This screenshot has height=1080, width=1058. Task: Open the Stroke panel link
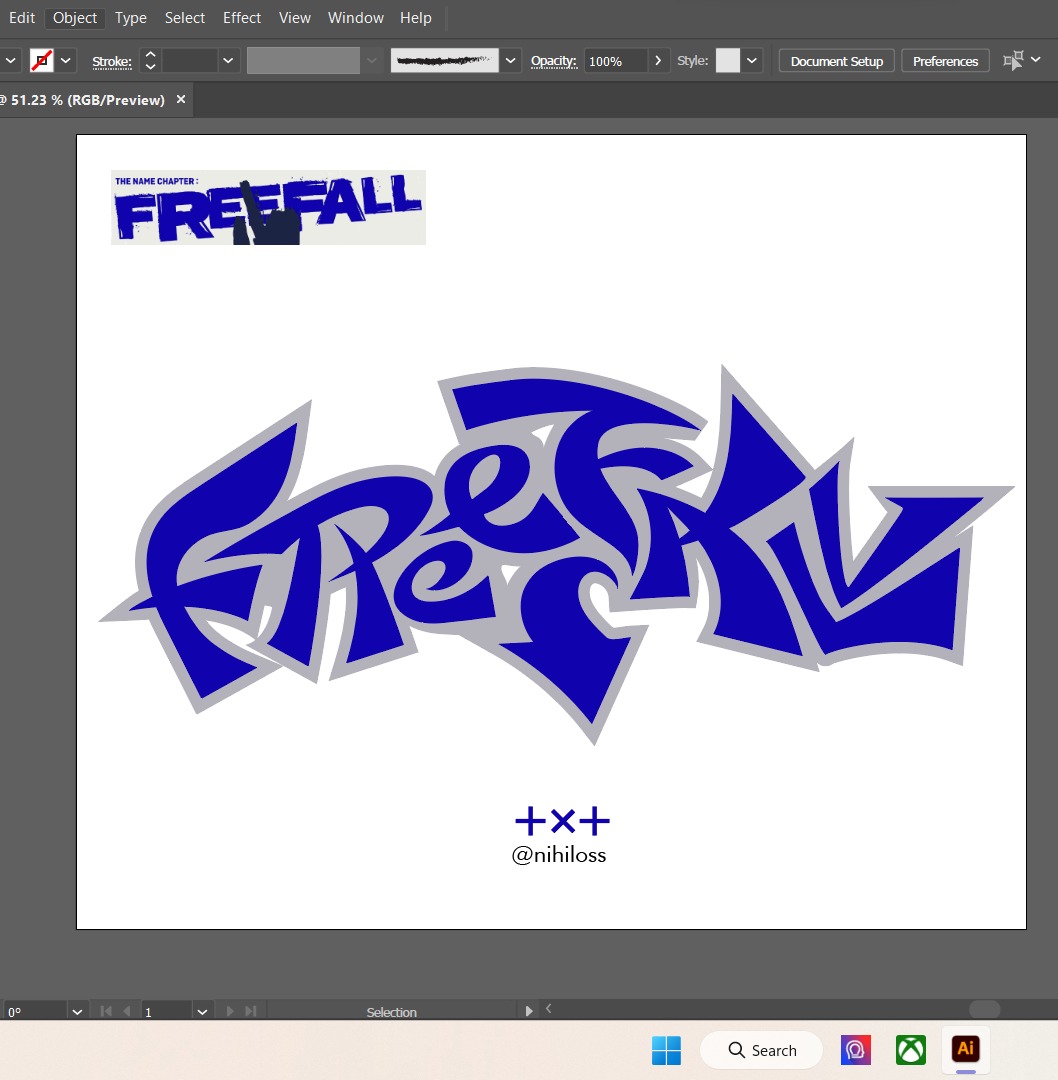pyautogui.click(x=112, y=61)
